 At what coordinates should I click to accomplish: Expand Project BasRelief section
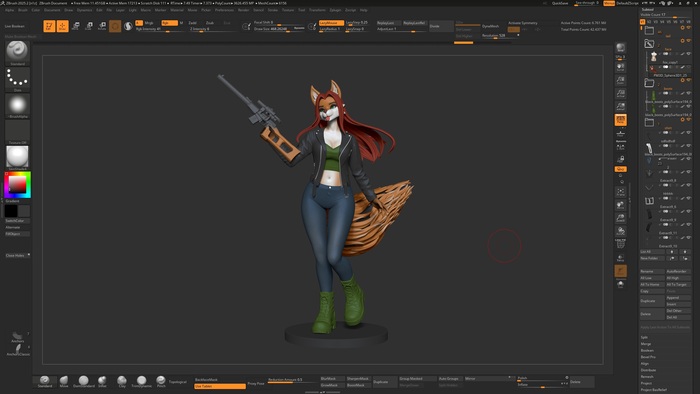654,390
